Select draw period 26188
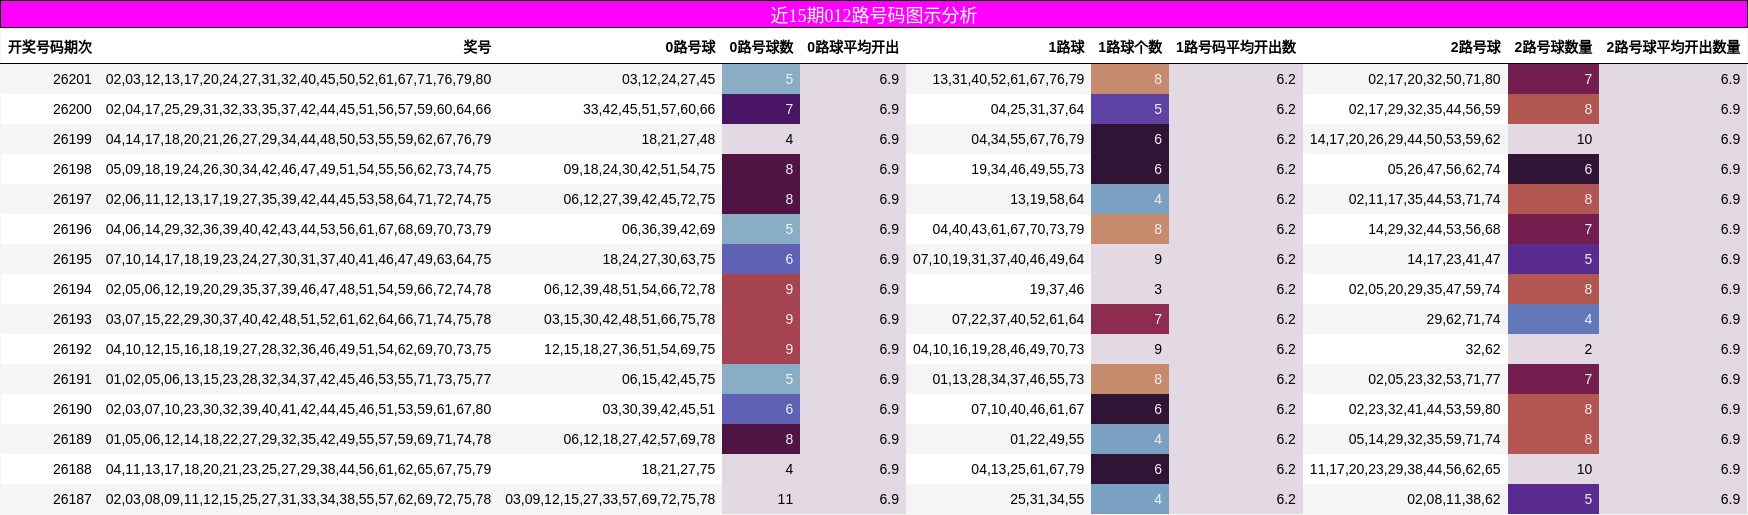 [72, 469]
